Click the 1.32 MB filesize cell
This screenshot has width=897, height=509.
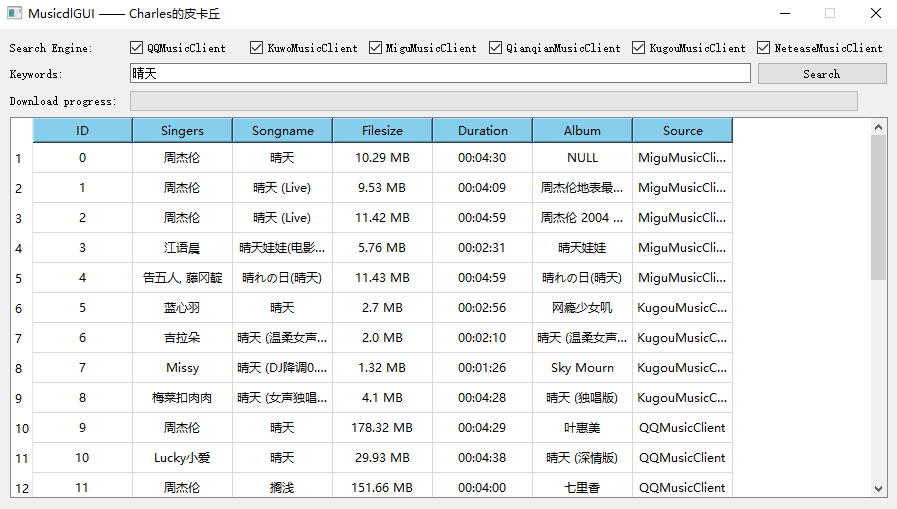[x=382, y=368]
